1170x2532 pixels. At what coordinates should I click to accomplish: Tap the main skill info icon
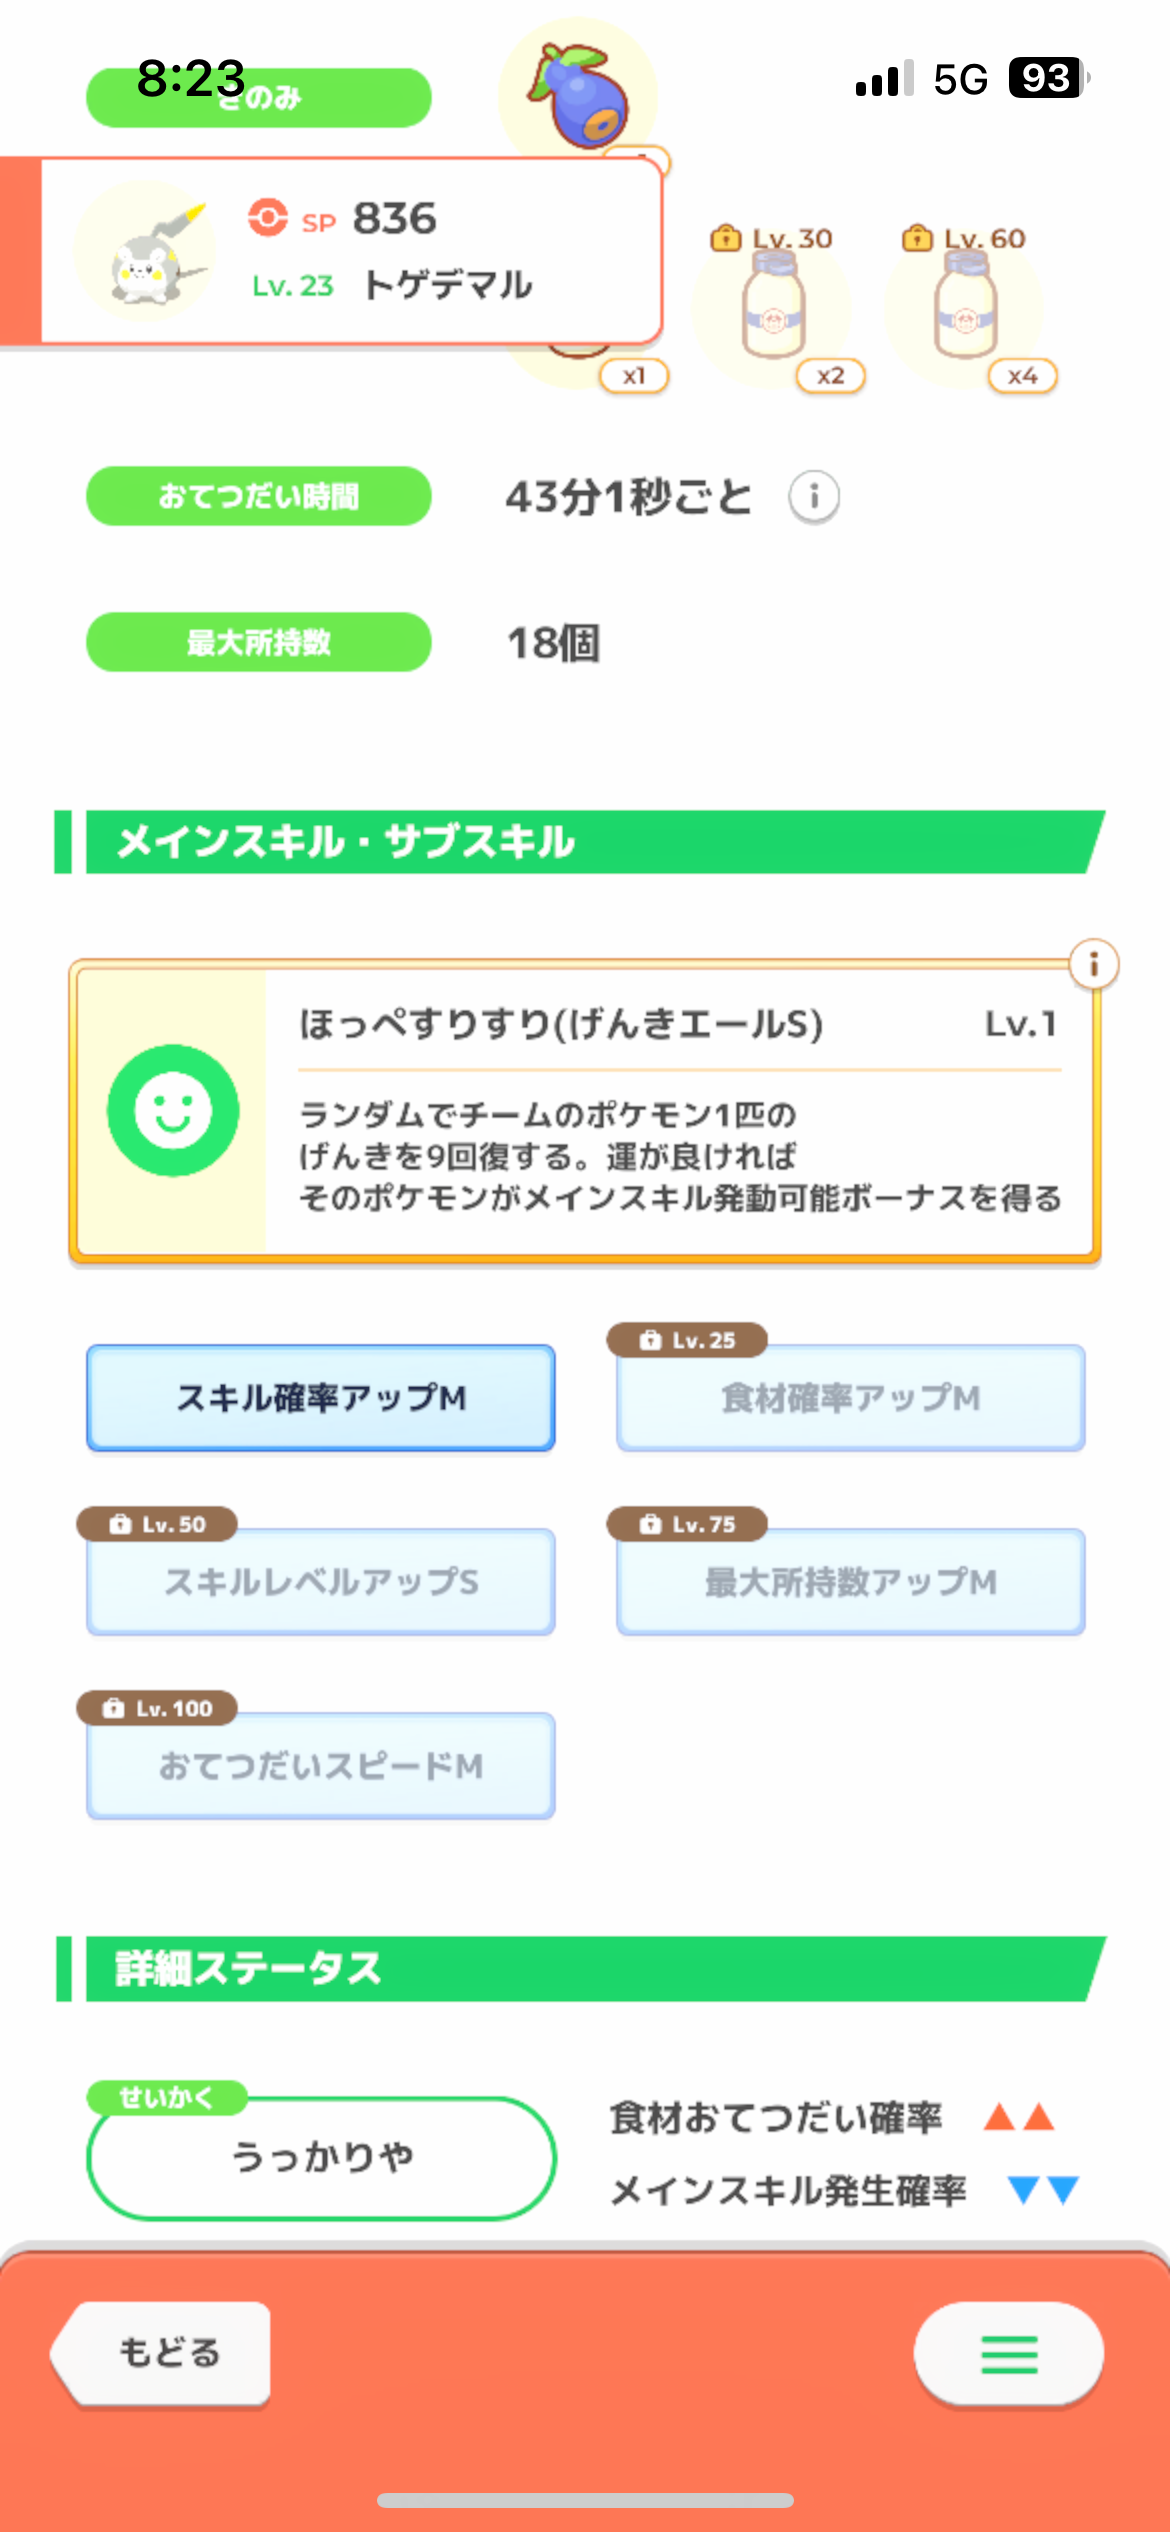click(1093, 965)
